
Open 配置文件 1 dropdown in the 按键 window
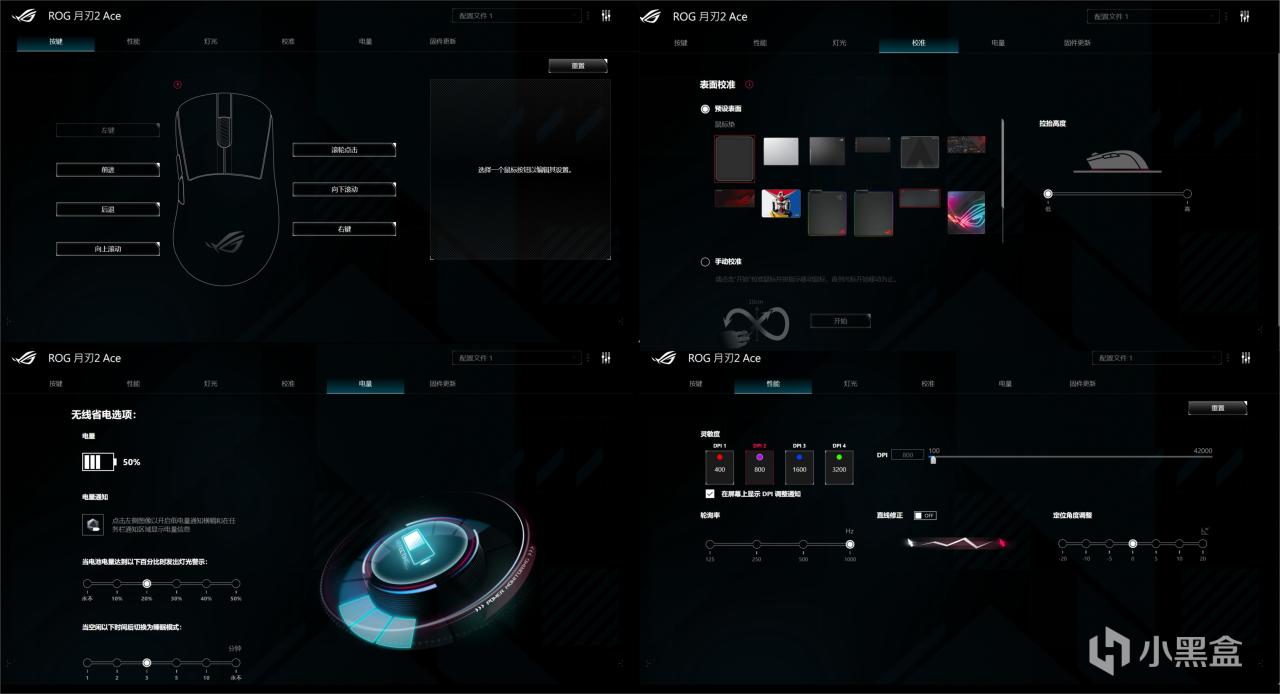pyautogui.click(x=516, y=16)
